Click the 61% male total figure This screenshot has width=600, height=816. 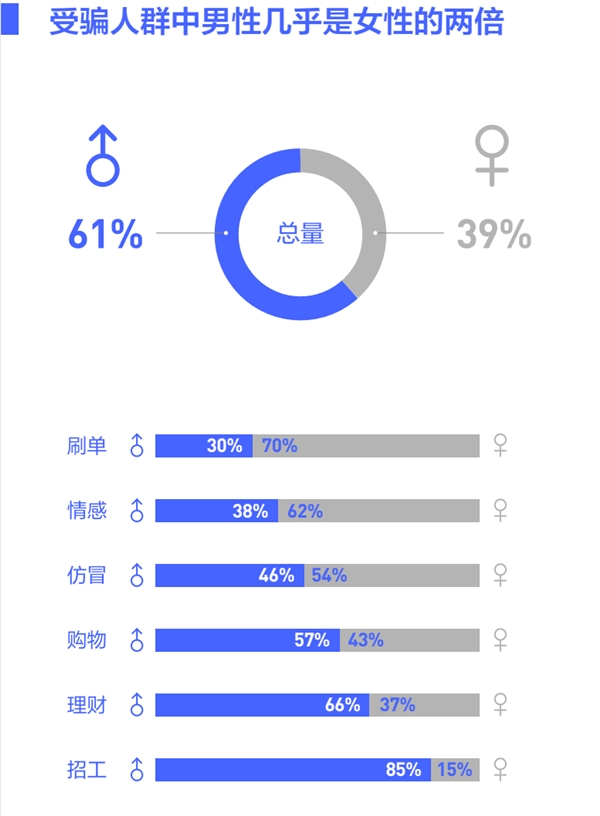tap(105, 234)
